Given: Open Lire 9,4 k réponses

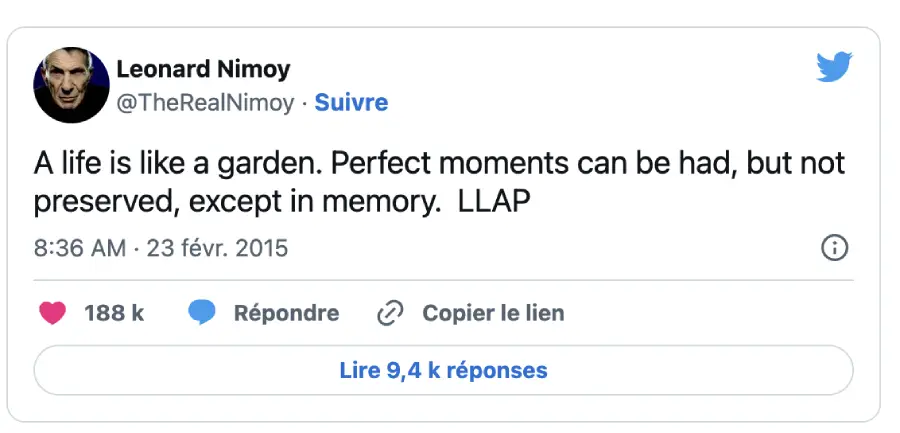Looking at the screenshot, I should coord(443,370).
